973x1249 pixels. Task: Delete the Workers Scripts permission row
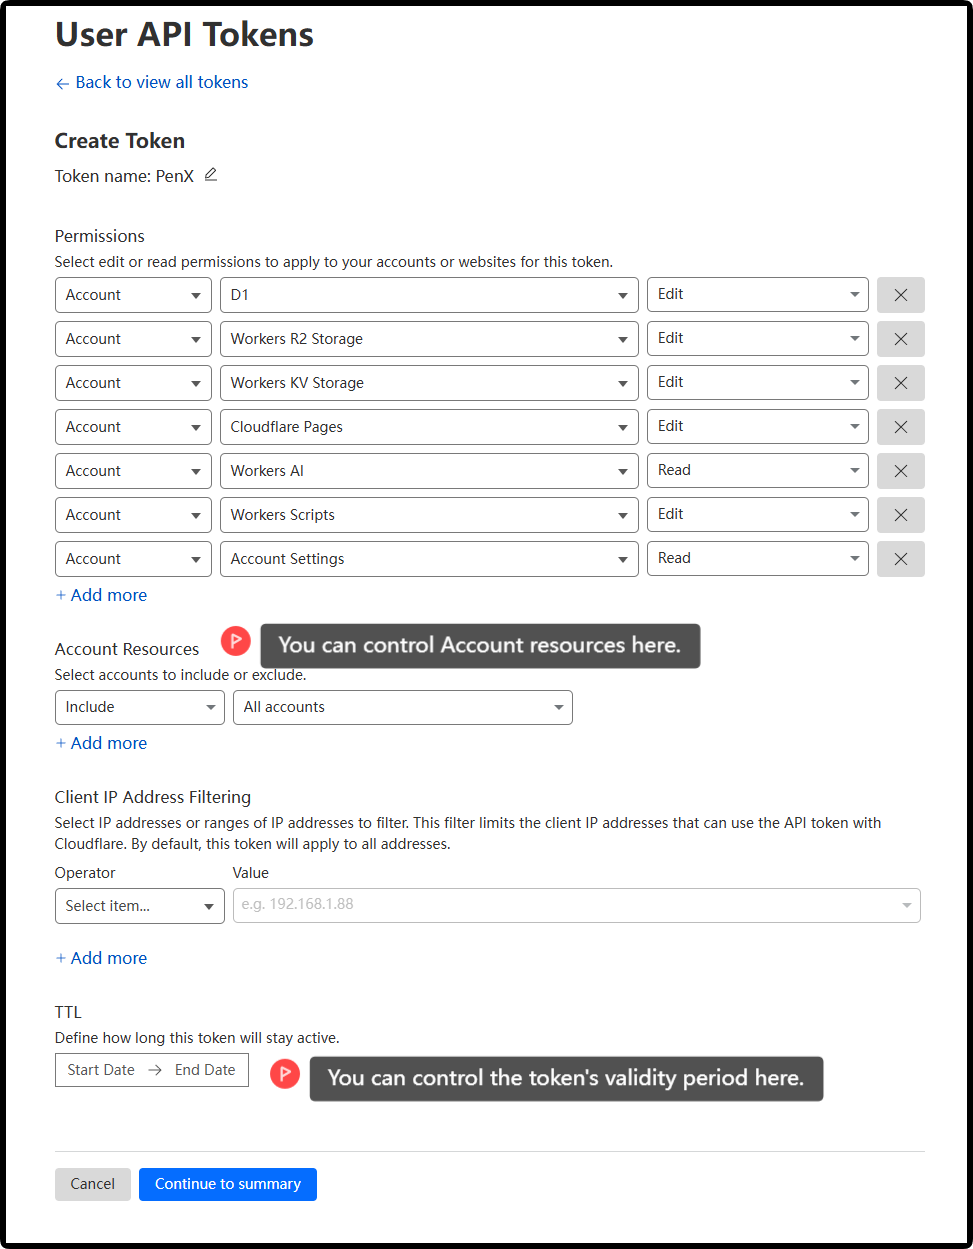[x=900, y=515]
